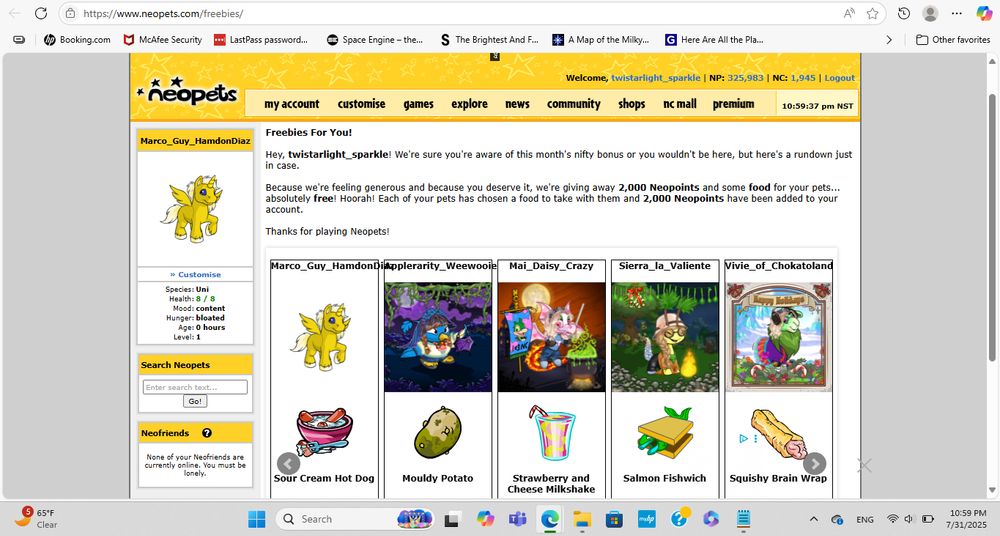Viewport: 1000px width, 536px height.
Task: Open the nc mall menu
Action: click(680, 104)
